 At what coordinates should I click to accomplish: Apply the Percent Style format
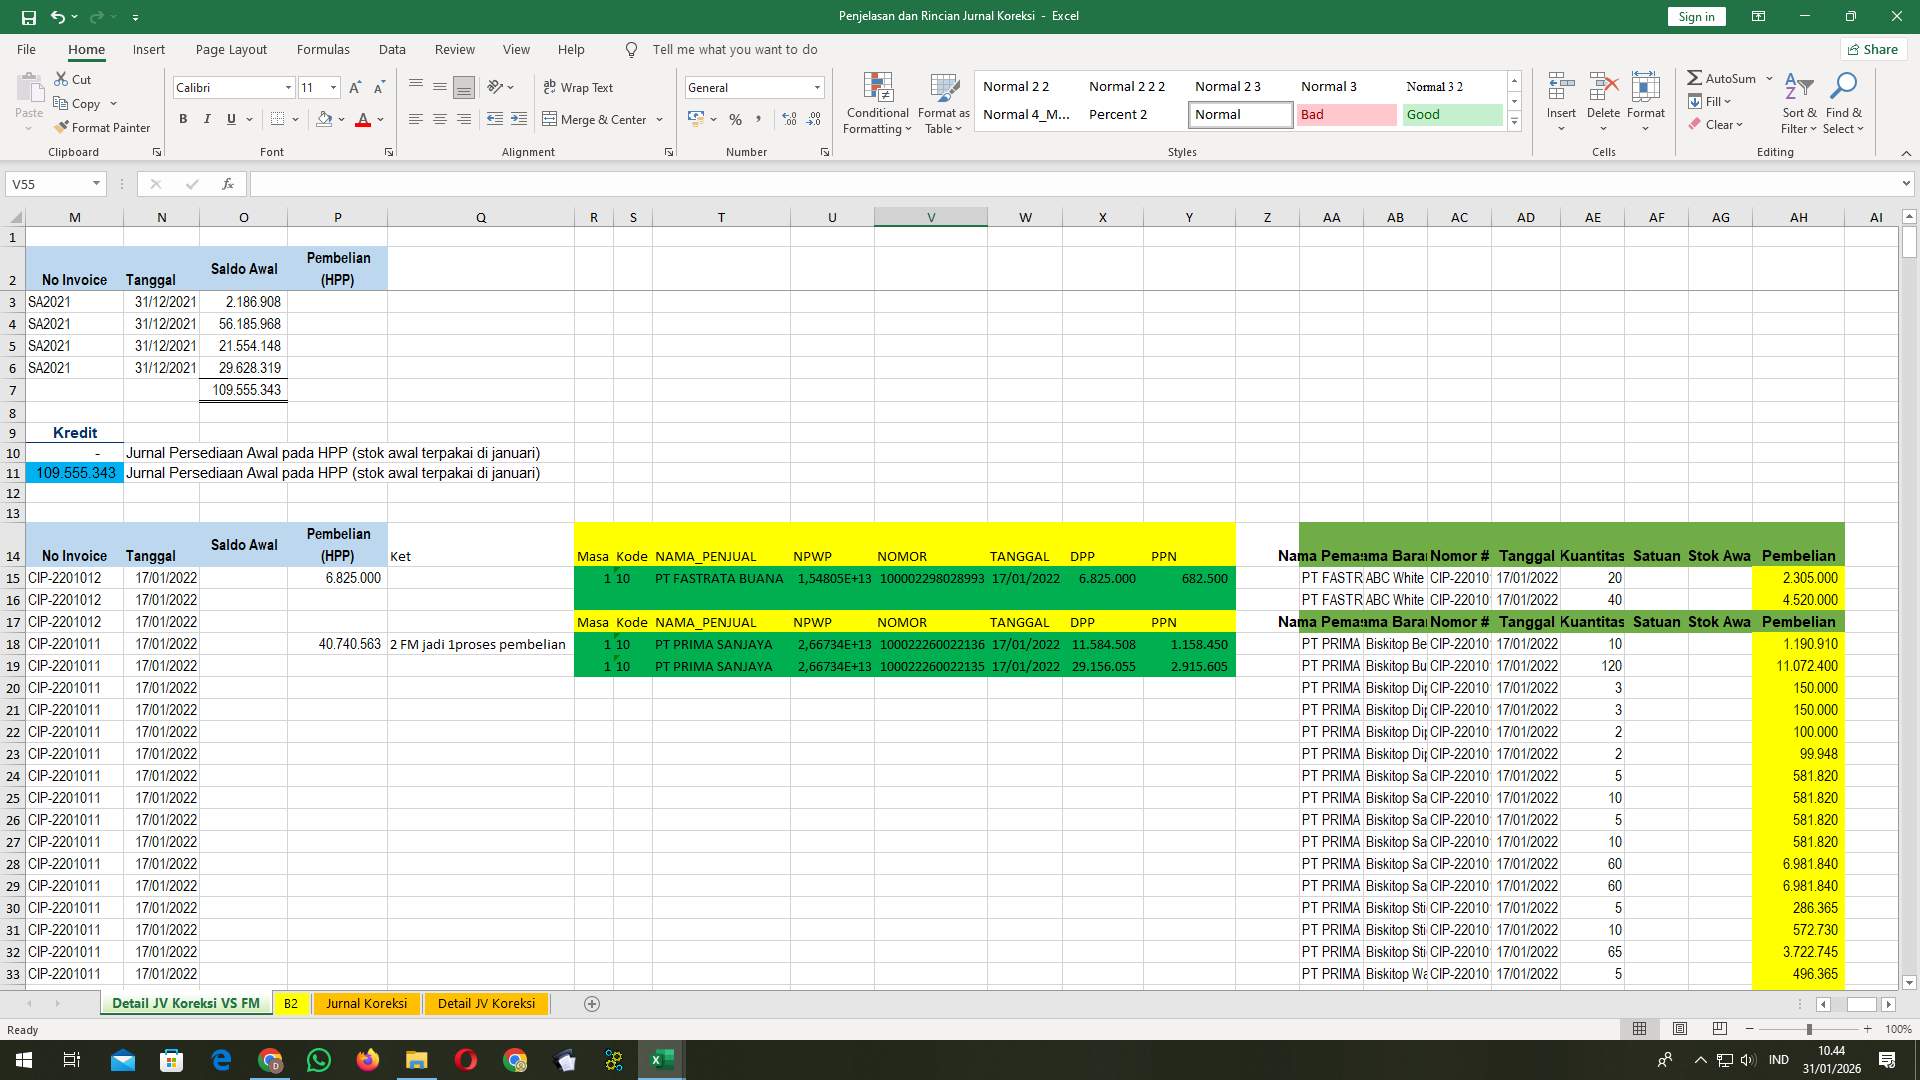[736, 119]
